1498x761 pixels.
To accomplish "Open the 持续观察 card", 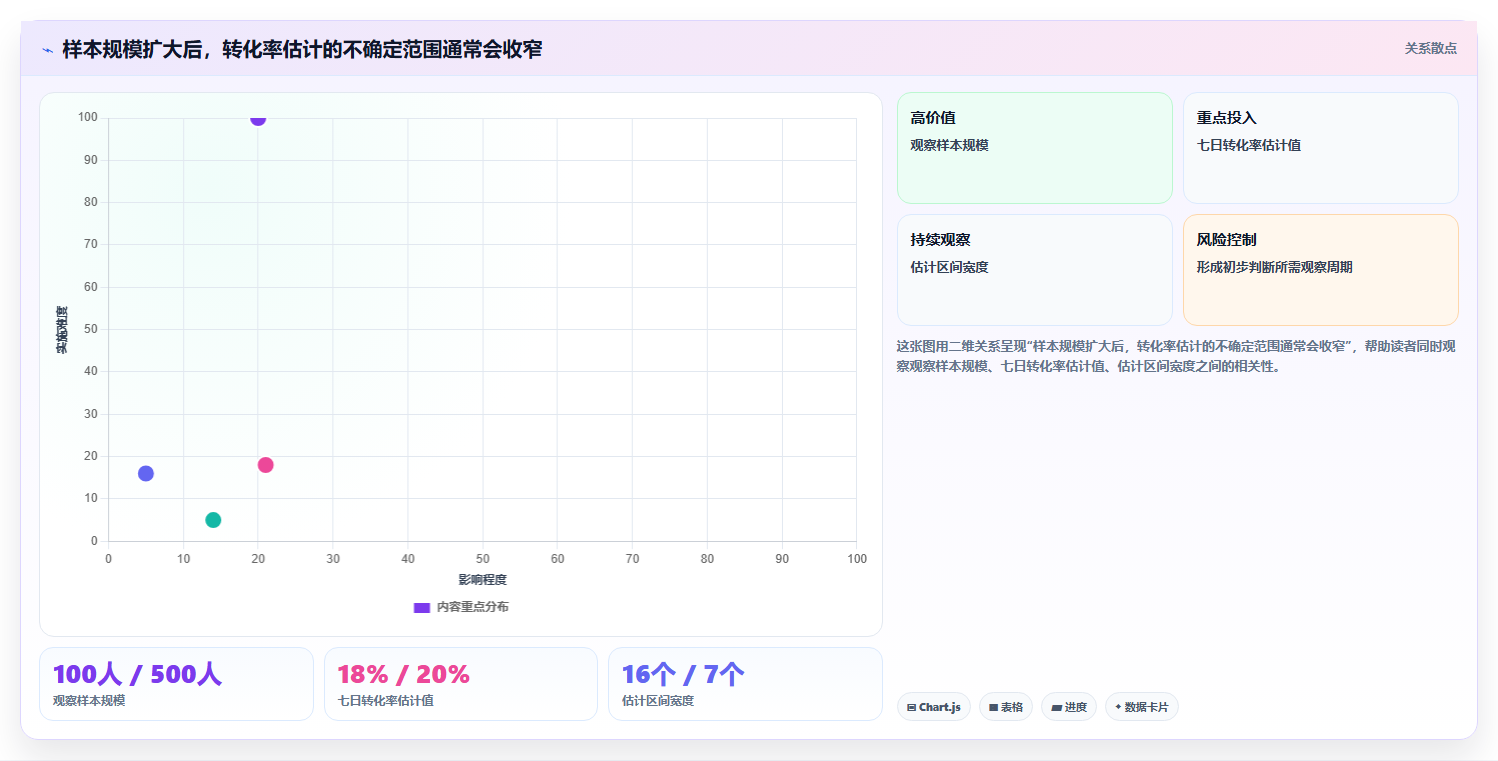I will [x=1034, y=270].
